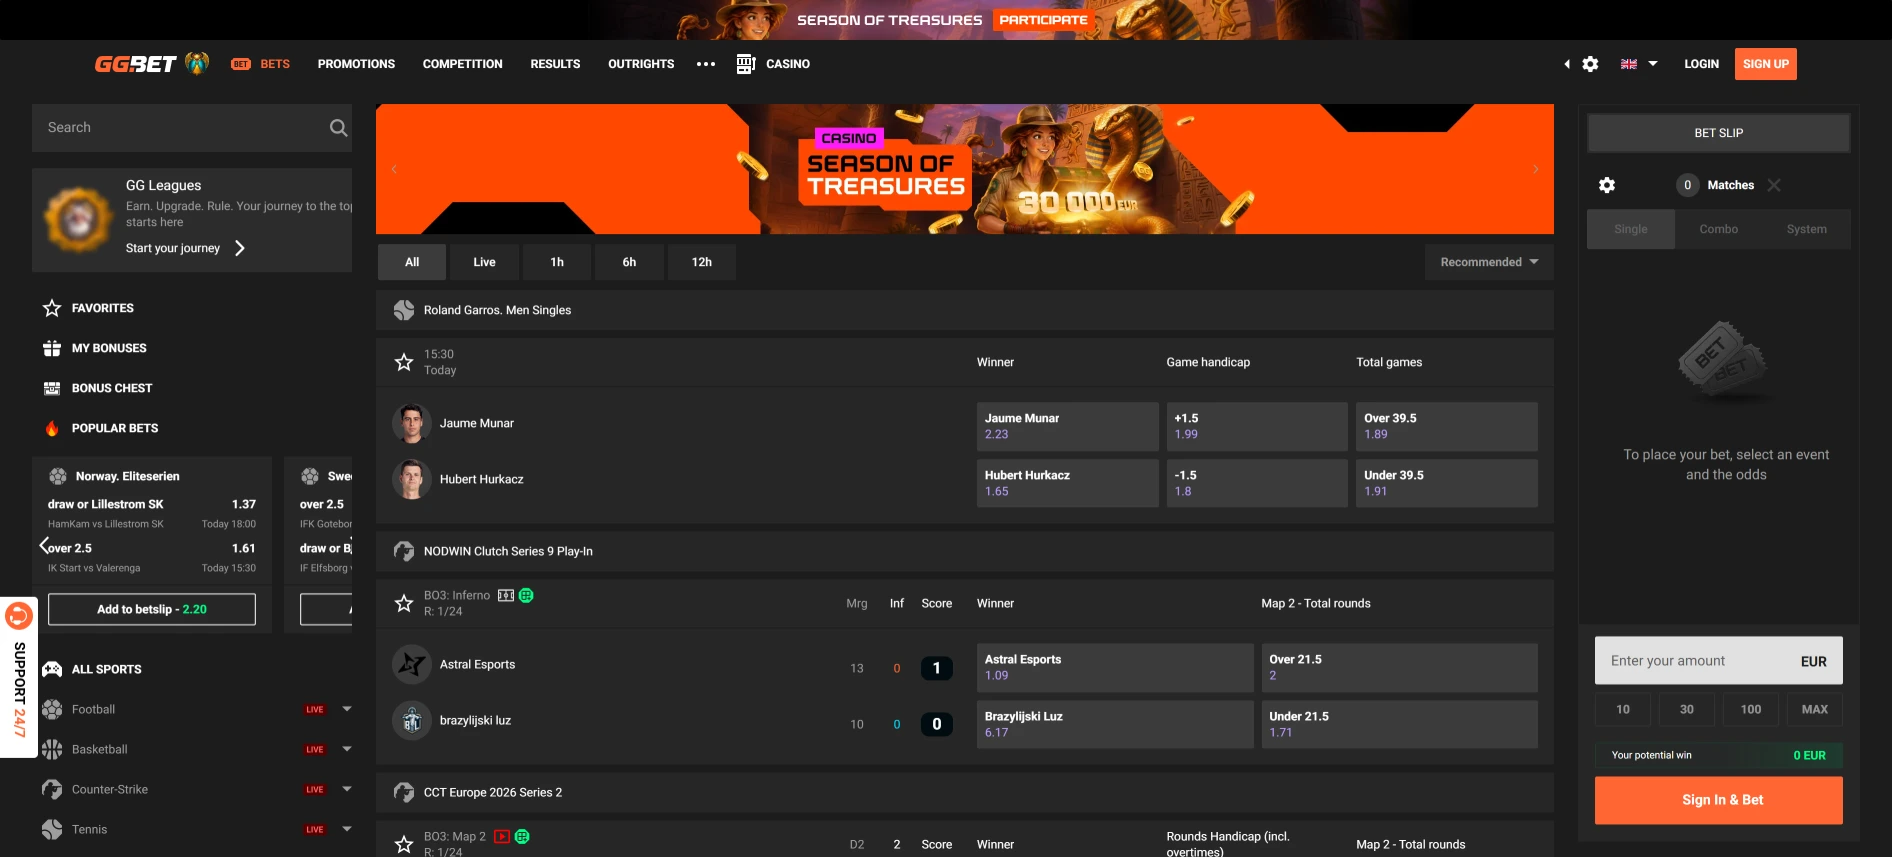Open the Support 24/7 chat widget

click(x=19, y=677)
